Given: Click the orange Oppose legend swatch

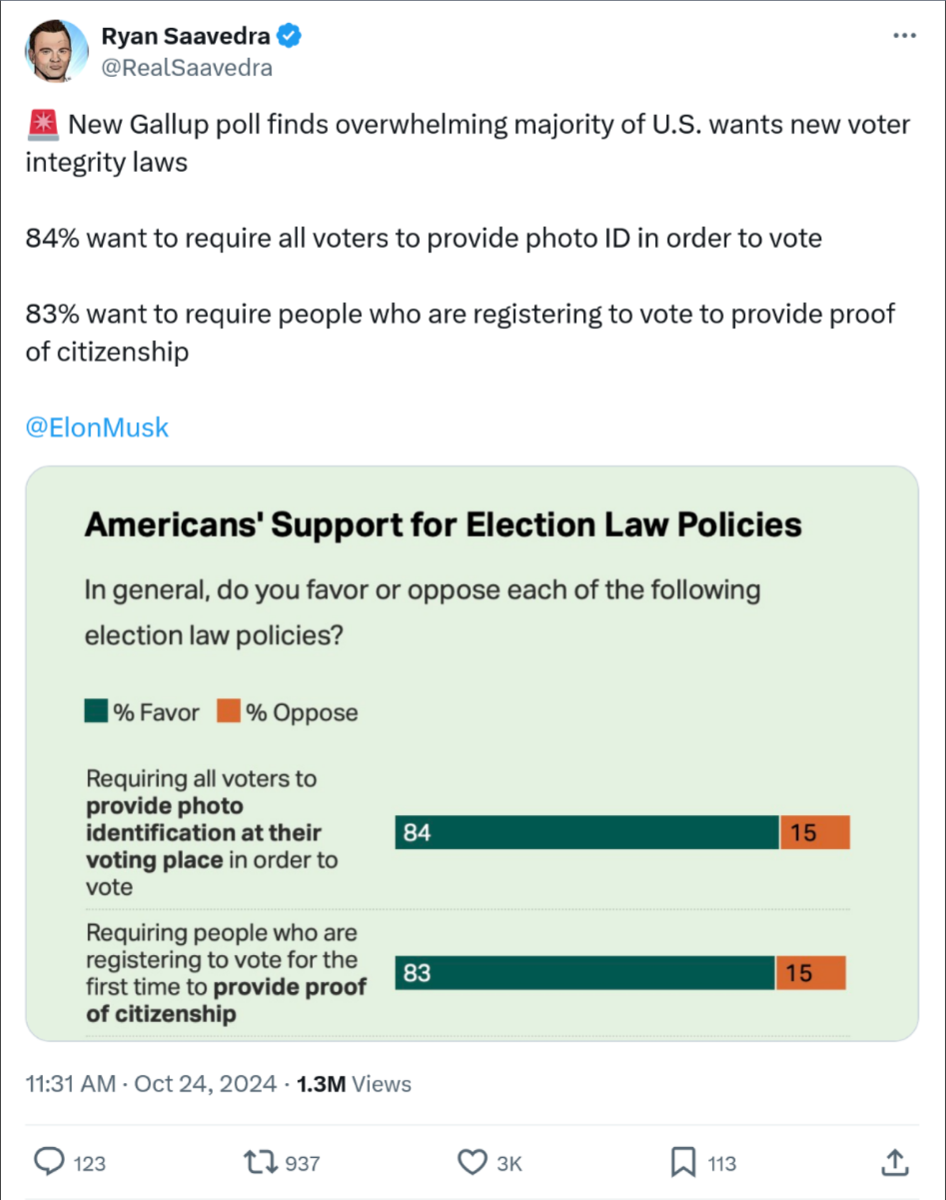Looking at the screenshot, I should click(229, 712).
